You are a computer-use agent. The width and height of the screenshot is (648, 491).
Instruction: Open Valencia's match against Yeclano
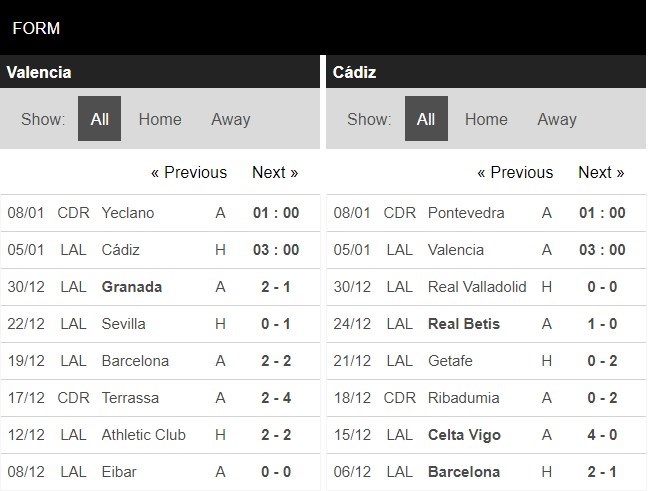(160, 213)
